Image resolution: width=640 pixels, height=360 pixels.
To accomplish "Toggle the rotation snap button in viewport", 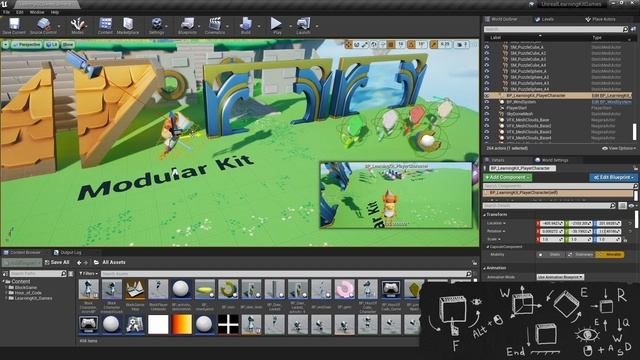I will point(411,44).
